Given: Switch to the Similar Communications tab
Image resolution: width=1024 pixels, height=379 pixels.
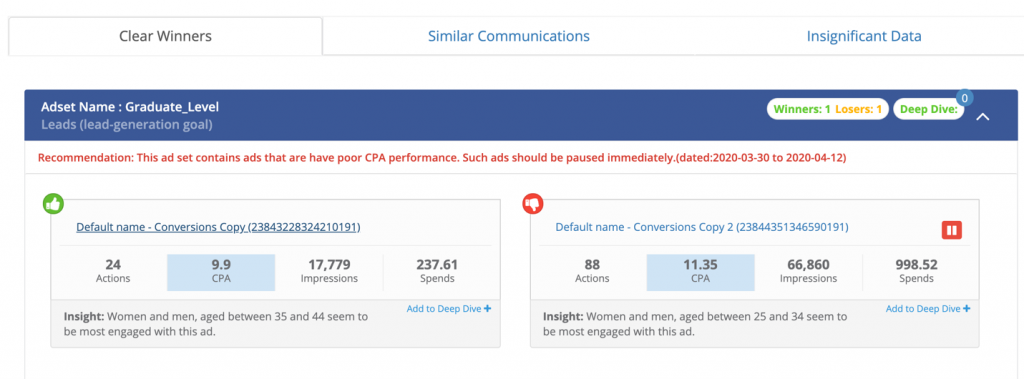Looking at the screenshot, I should 509,36.
